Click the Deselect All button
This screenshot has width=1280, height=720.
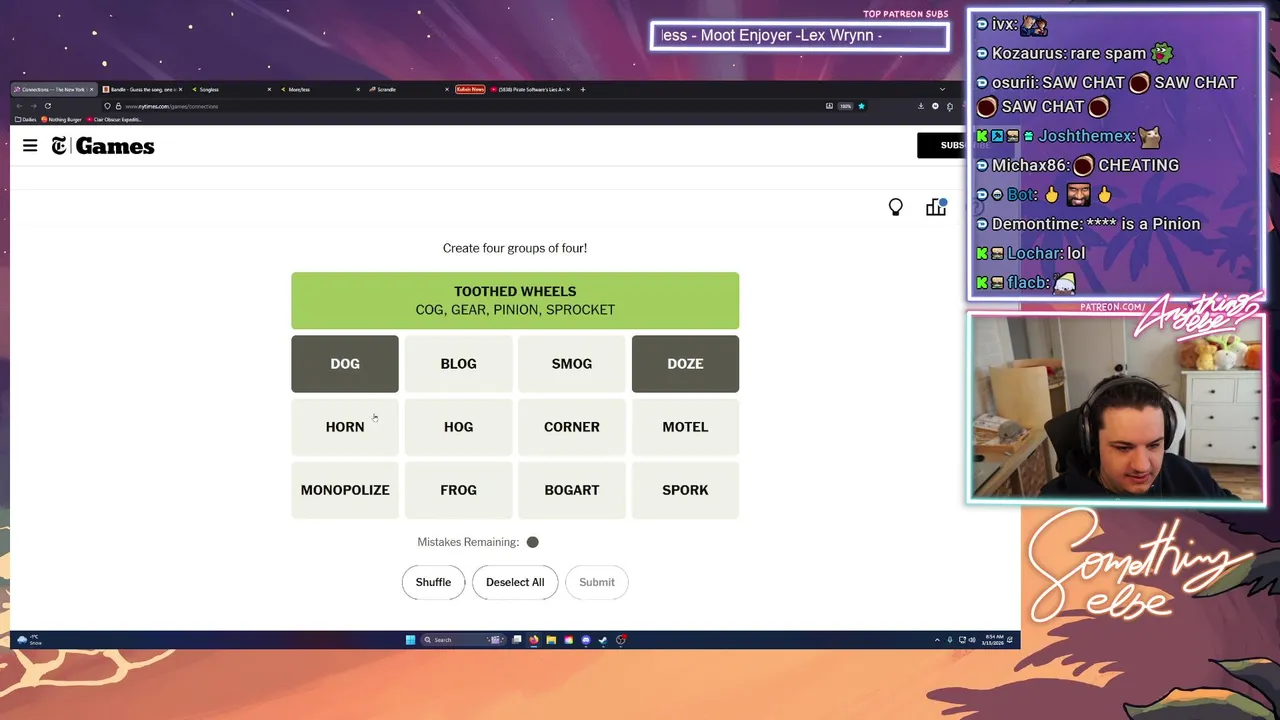pos(515,582)
